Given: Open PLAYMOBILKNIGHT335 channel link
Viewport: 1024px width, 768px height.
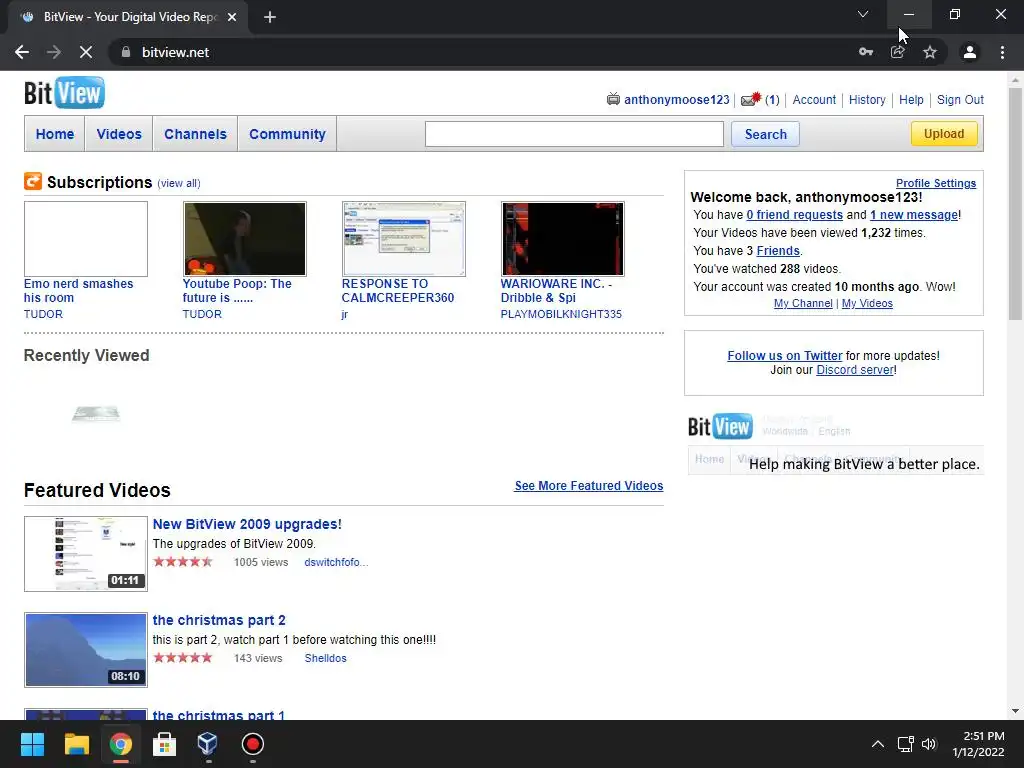Looking at the screenshot, I should pos(561,314).
